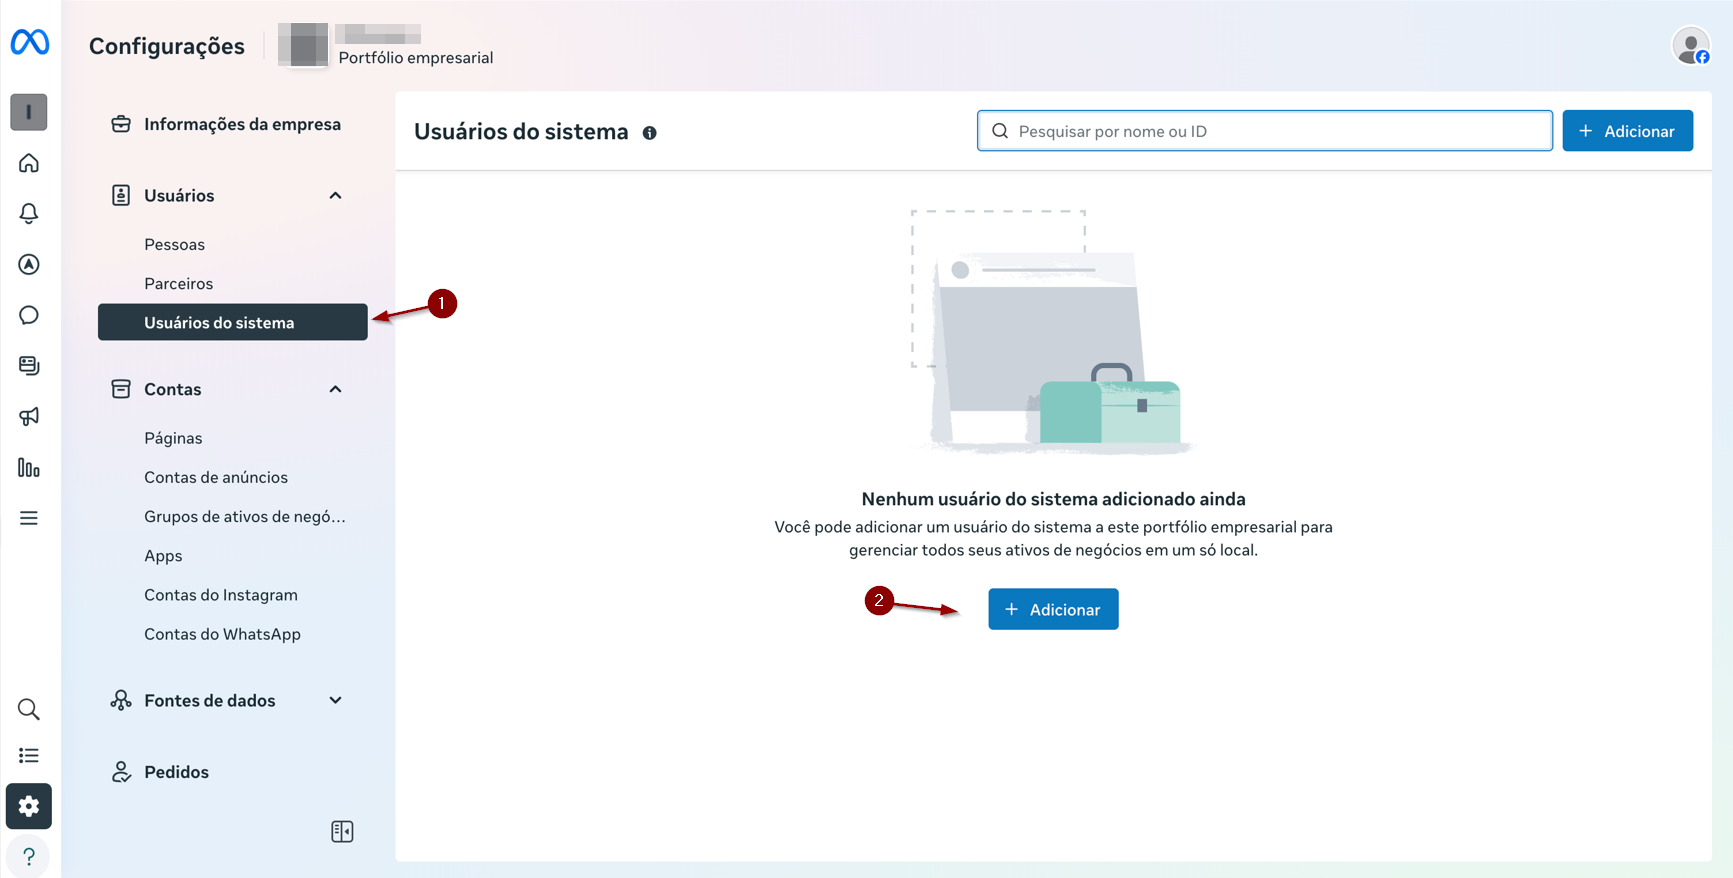The width and height of the screenshot is (1733, 878).
Task: Open the settings gear icon
Action: pyautogui.click(x=29, y=806)
